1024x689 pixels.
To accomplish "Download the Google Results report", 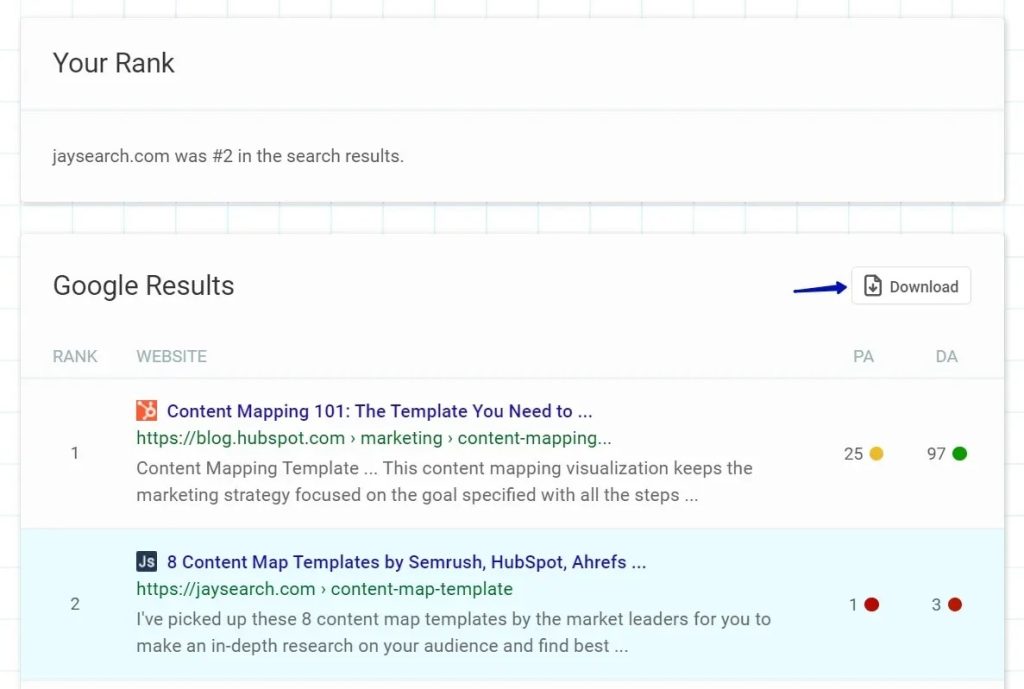I will (911, 286).
